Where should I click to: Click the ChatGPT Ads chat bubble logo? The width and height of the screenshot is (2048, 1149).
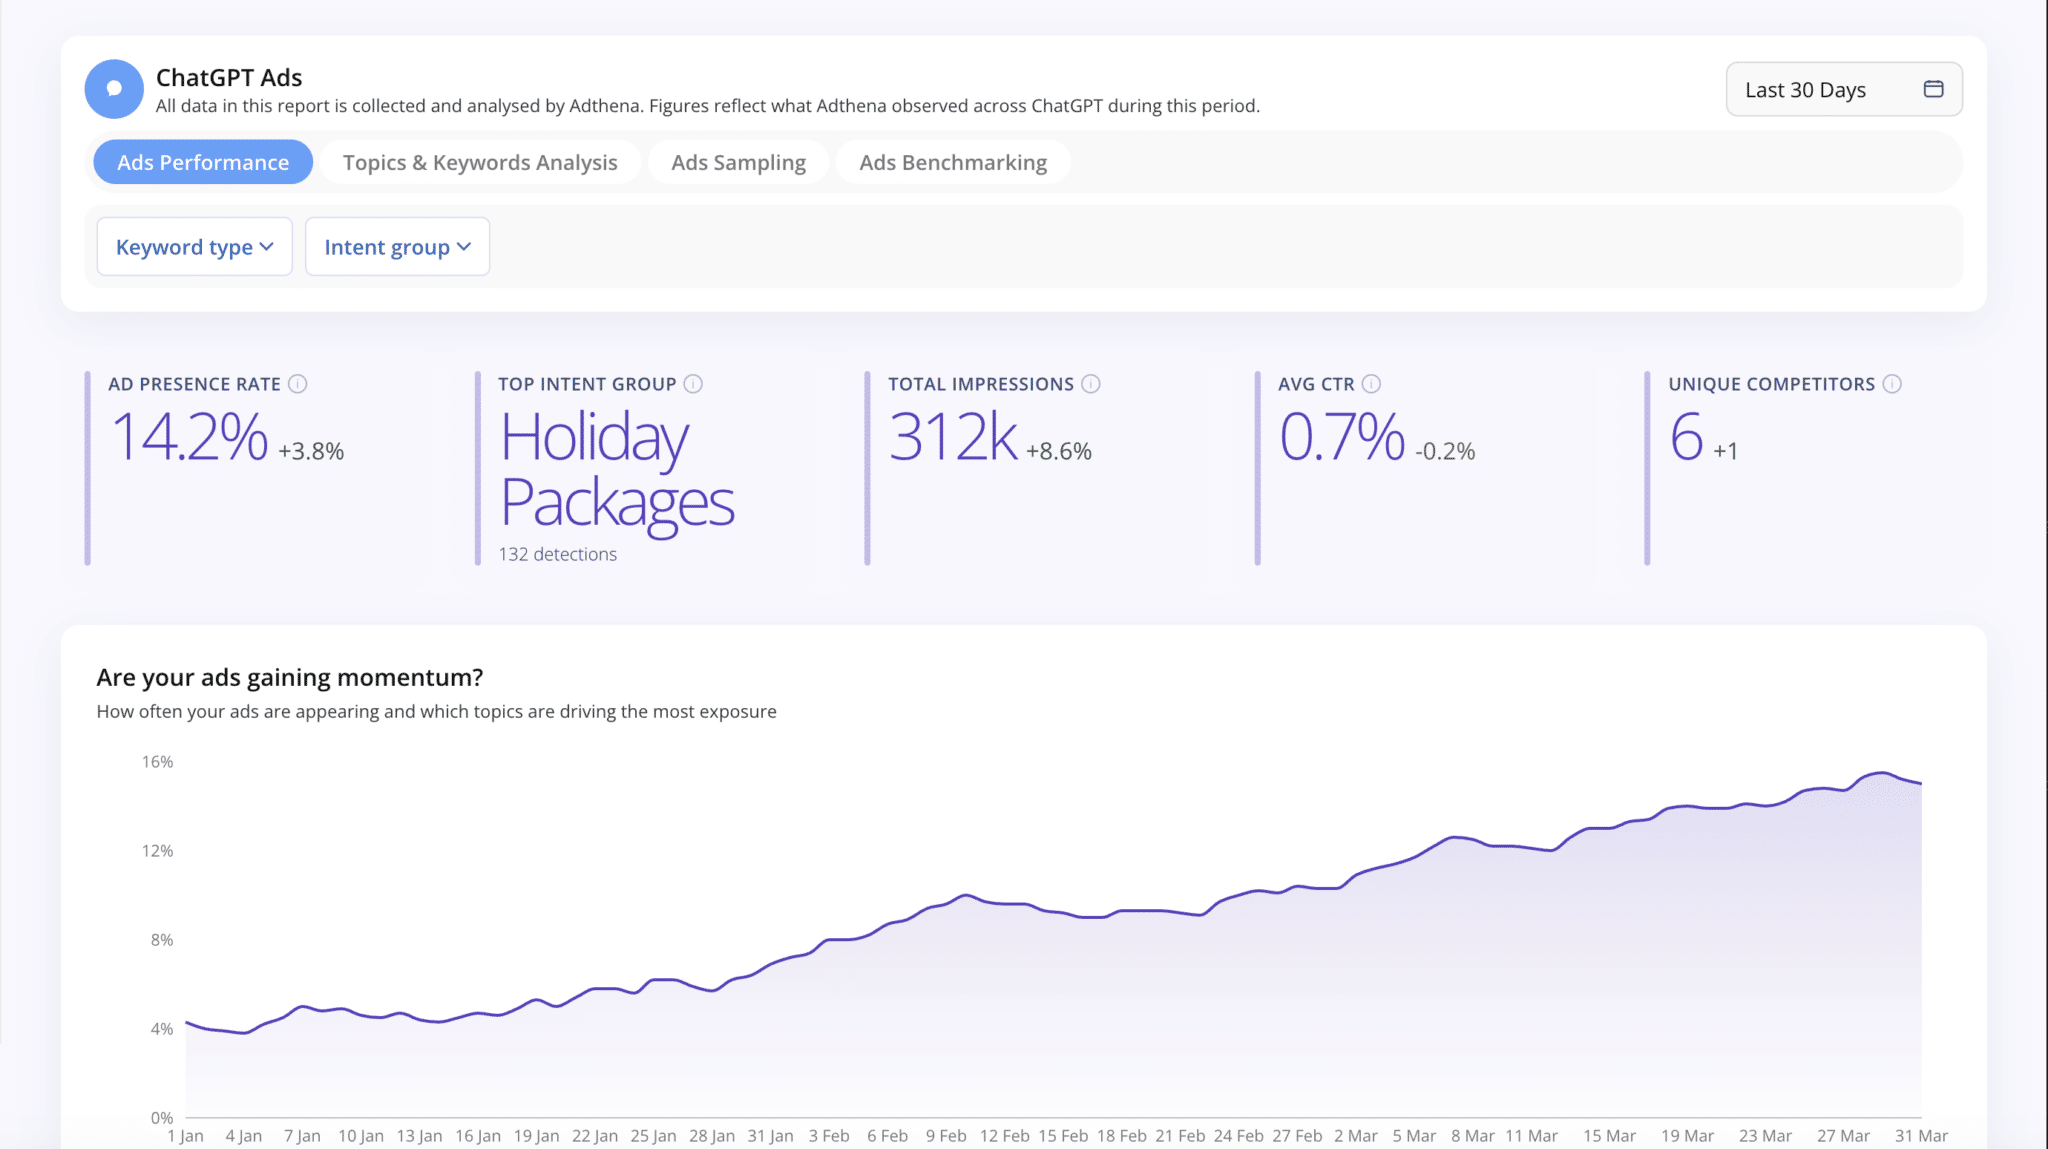[114, 89]
